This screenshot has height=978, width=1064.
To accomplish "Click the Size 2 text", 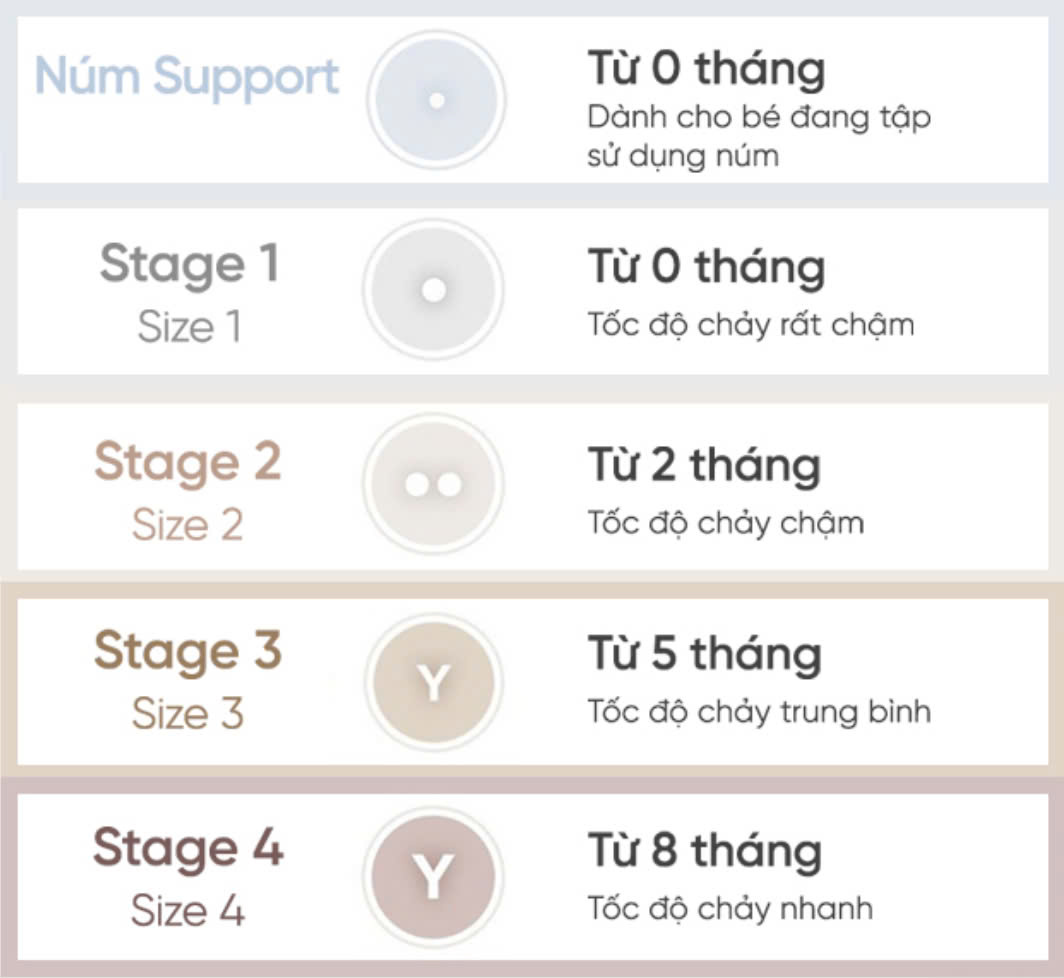I will [188, 525].
